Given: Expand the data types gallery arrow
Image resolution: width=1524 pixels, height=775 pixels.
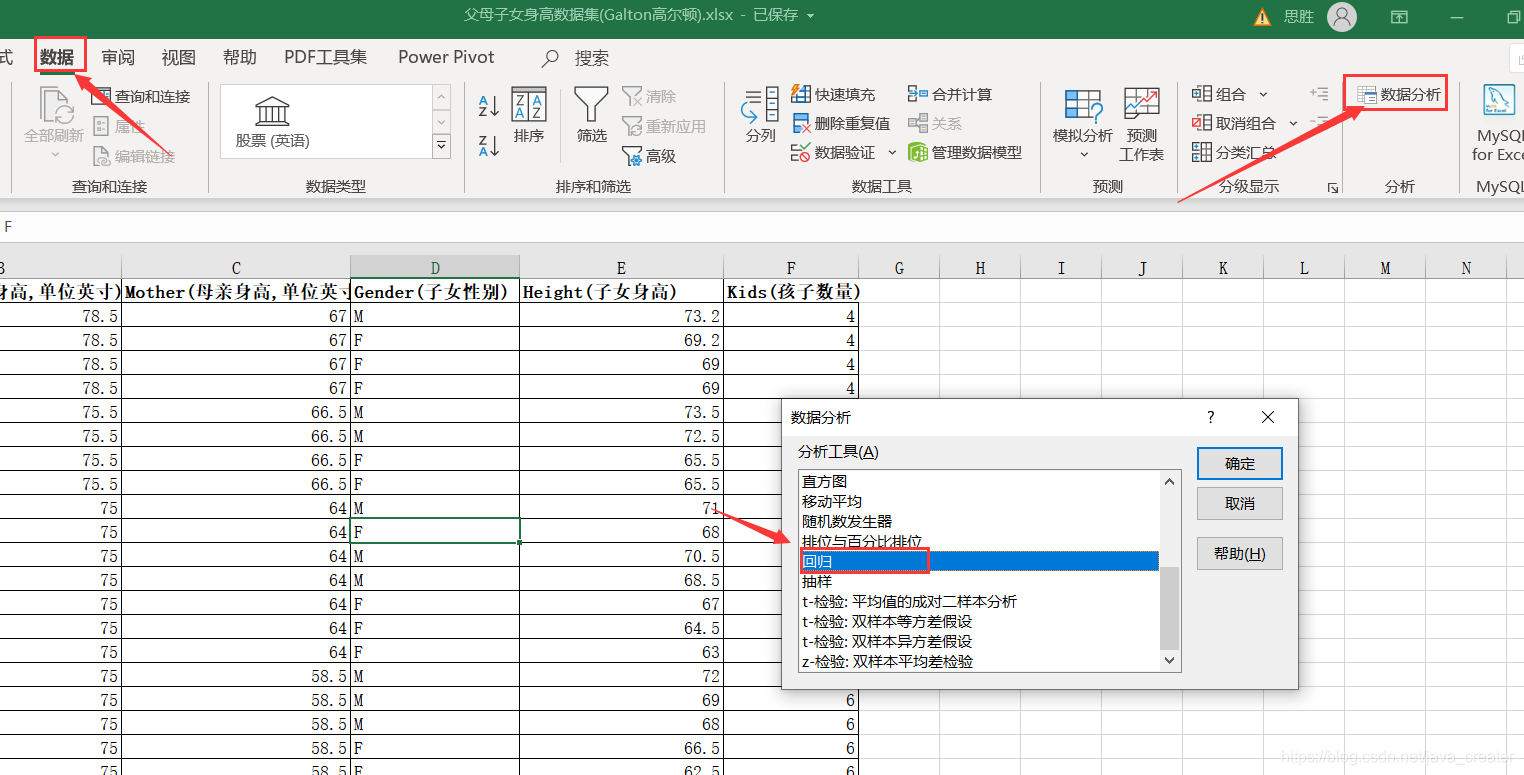Looking at the screenshot, I should coord(442,146).
